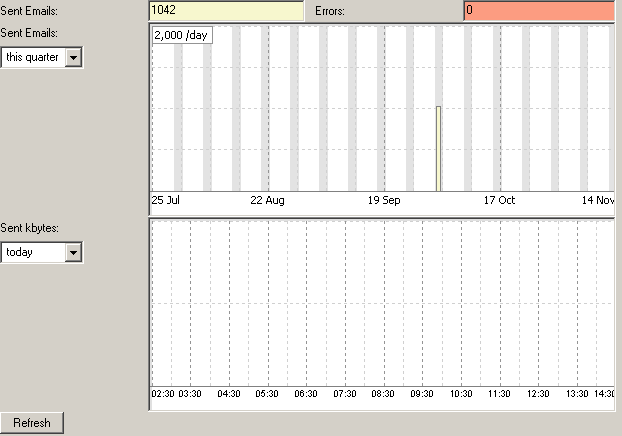622x436 pixels.
Task: Click the 17 Oct date marker
Action: [499, 200]
